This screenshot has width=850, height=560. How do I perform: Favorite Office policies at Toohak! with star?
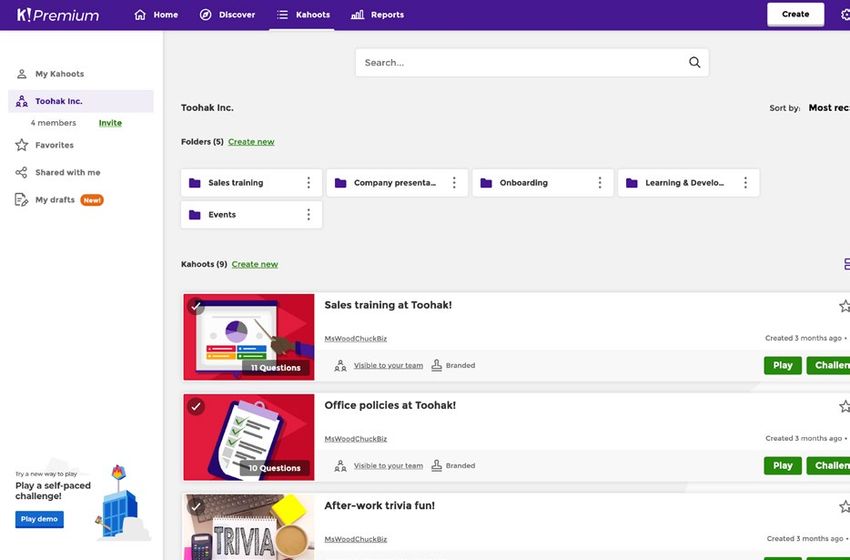point(845,407)
